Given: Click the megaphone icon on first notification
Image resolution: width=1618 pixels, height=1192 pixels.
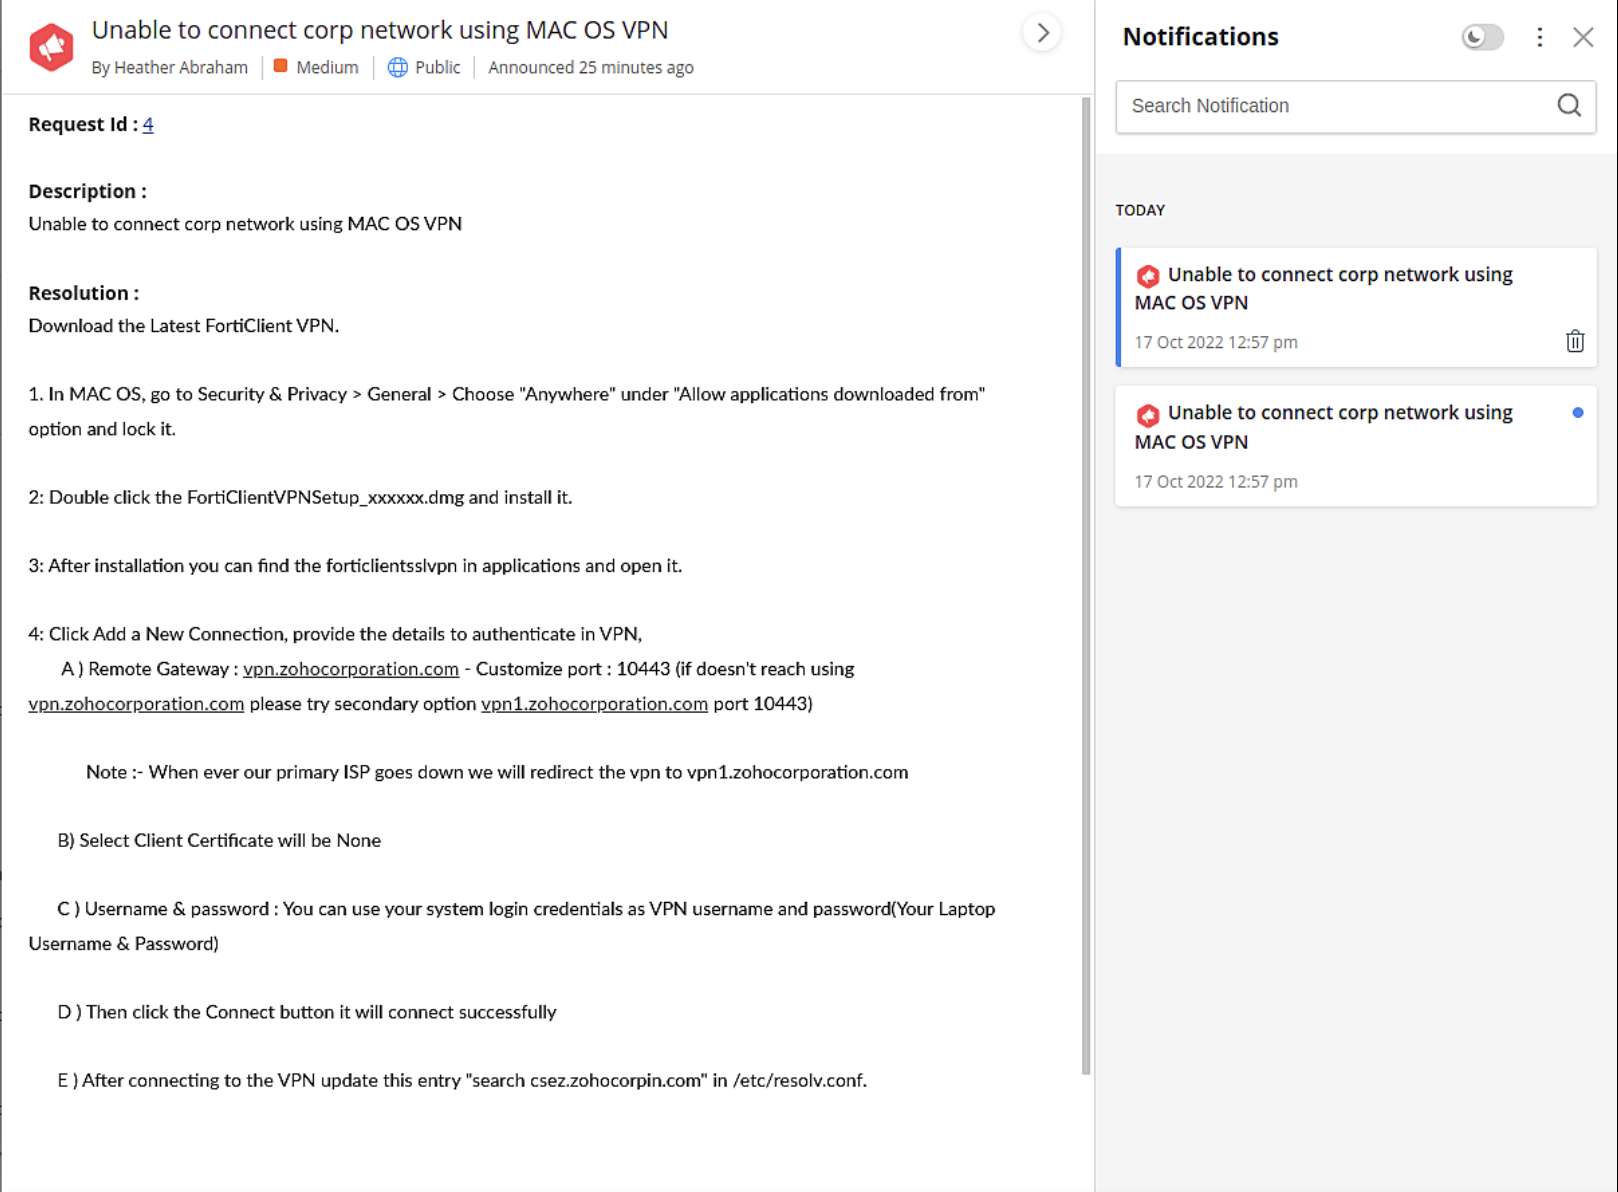Looking at the screenshot, I should point(1148,276).
